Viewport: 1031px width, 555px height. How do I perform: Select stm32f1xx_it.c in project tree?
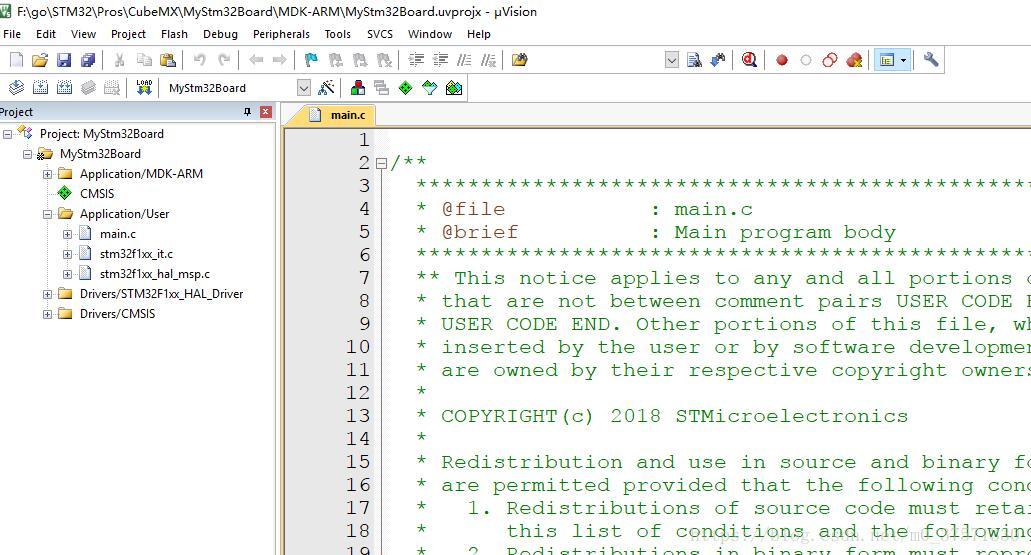point(136,254)
